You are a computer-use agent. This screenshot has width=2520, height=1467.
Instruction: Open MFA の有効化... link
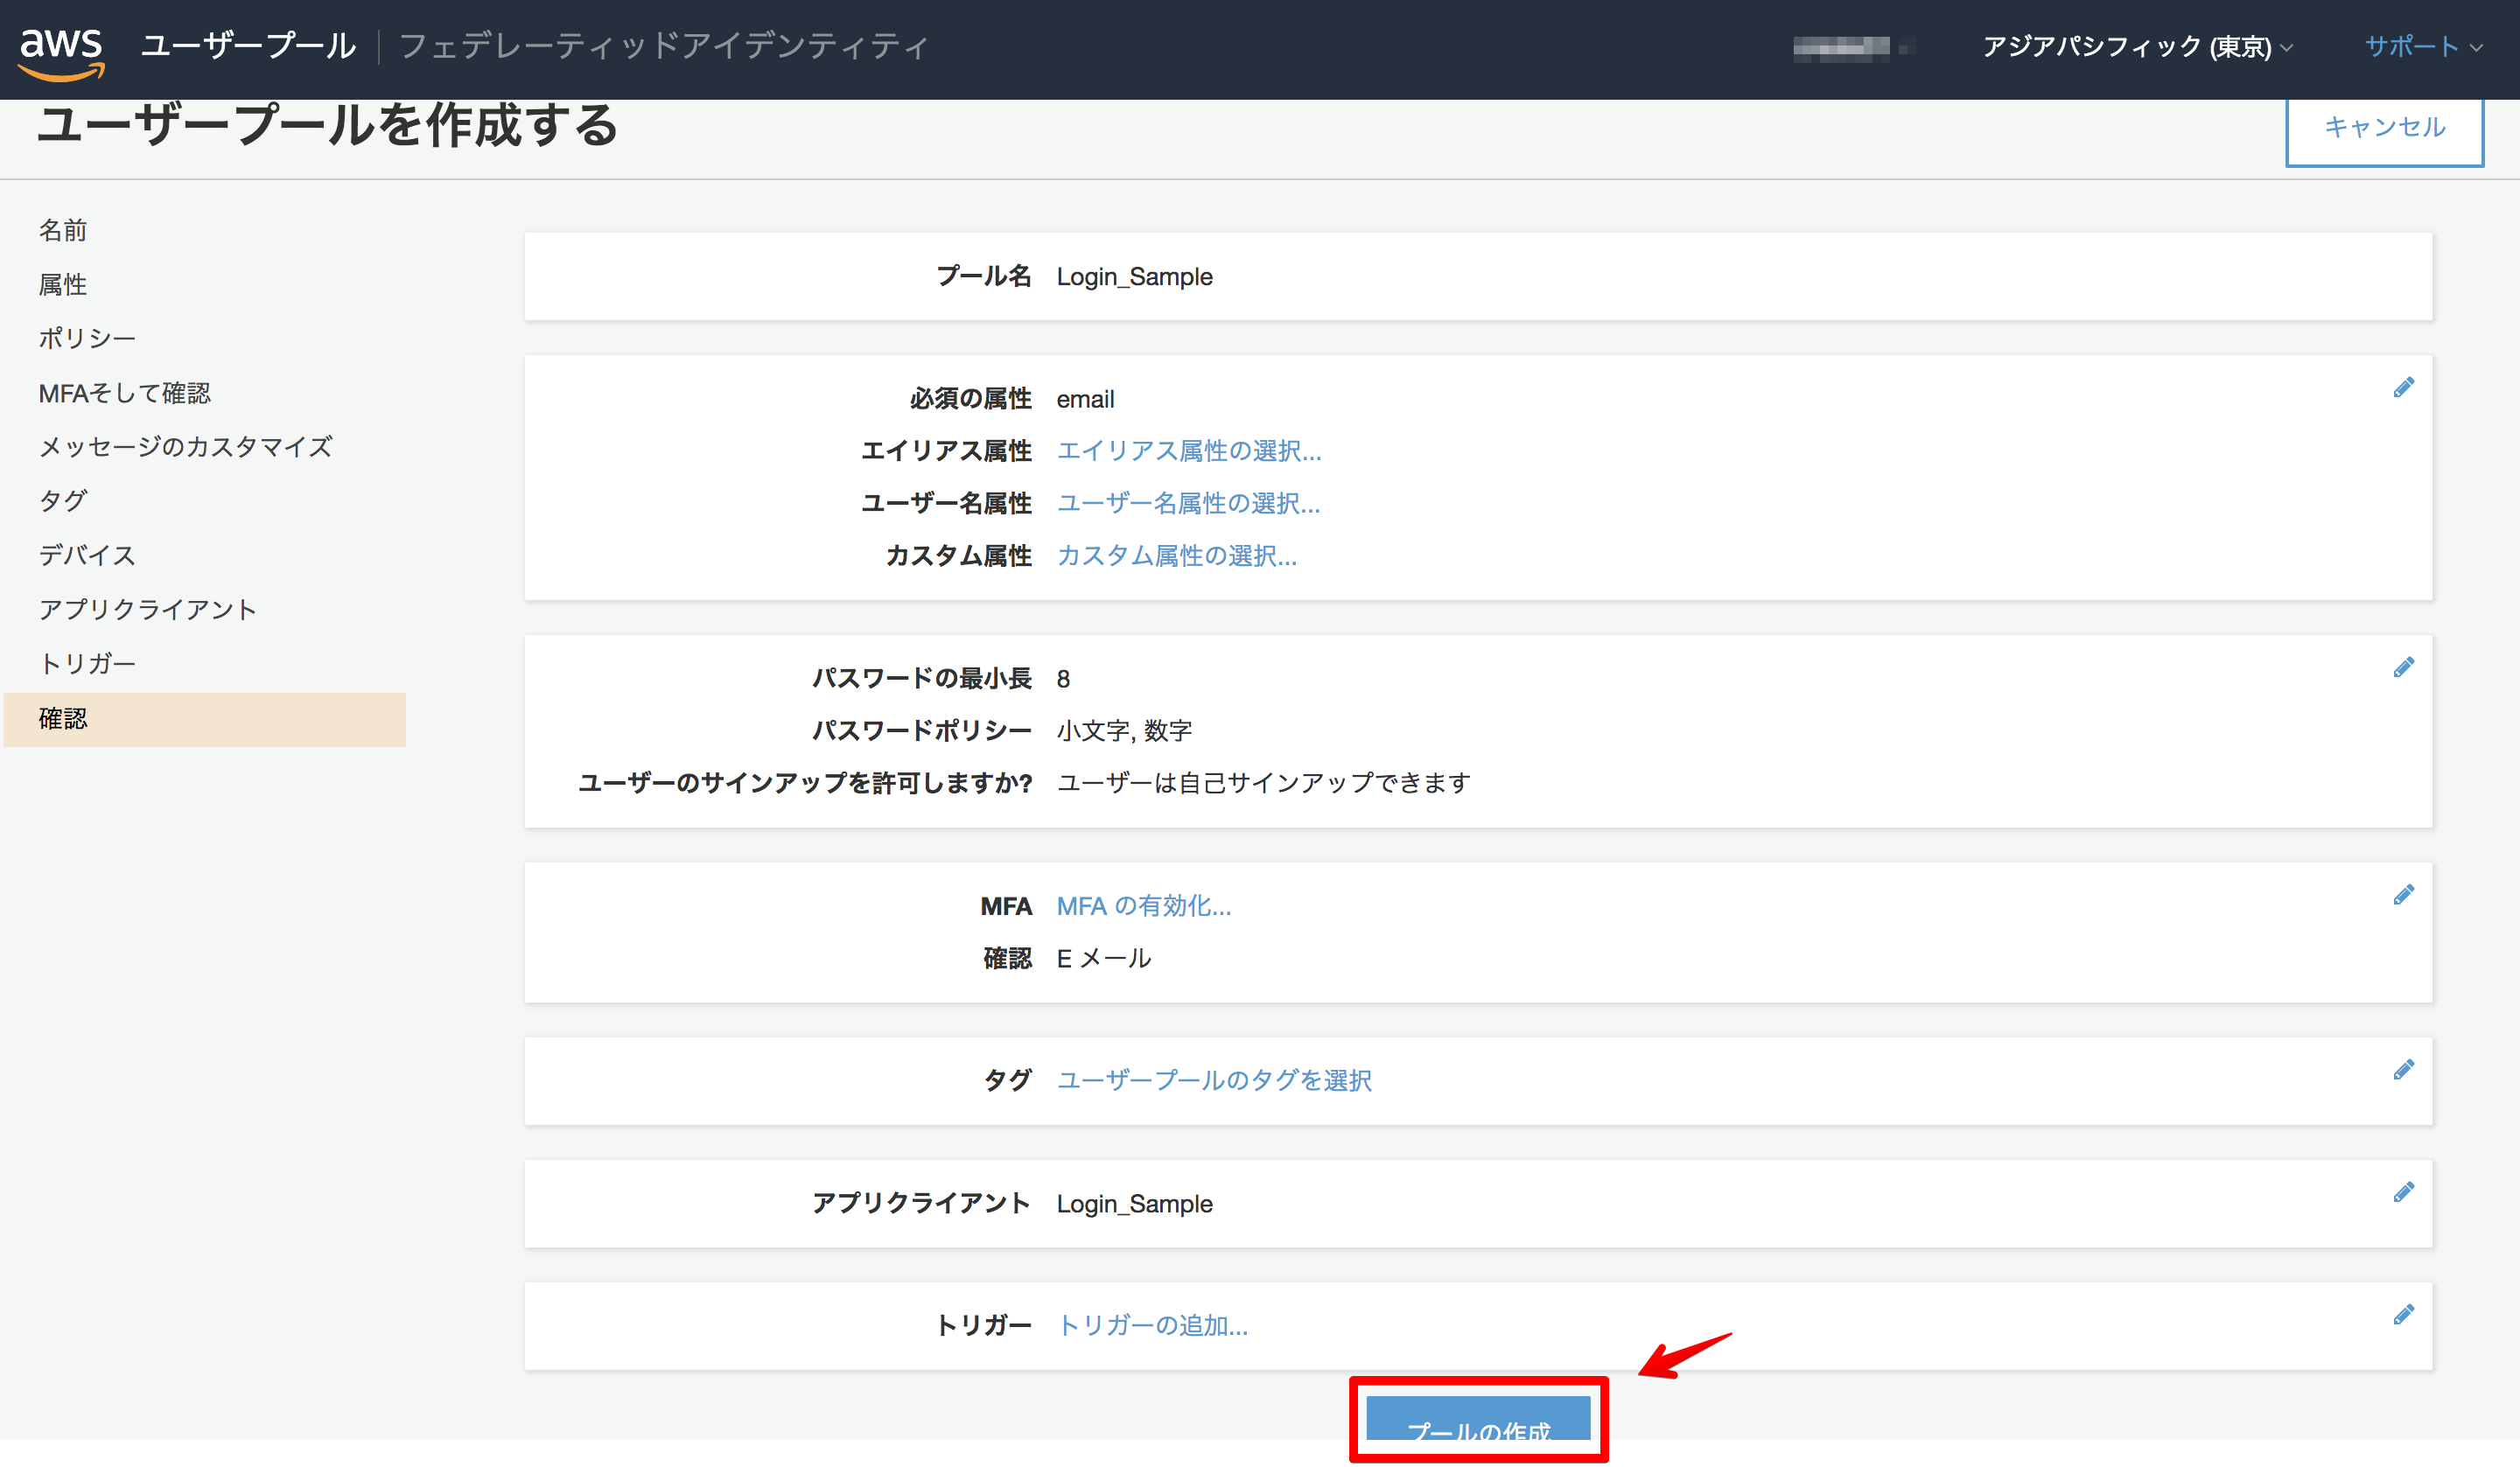tap(1144, 907)
